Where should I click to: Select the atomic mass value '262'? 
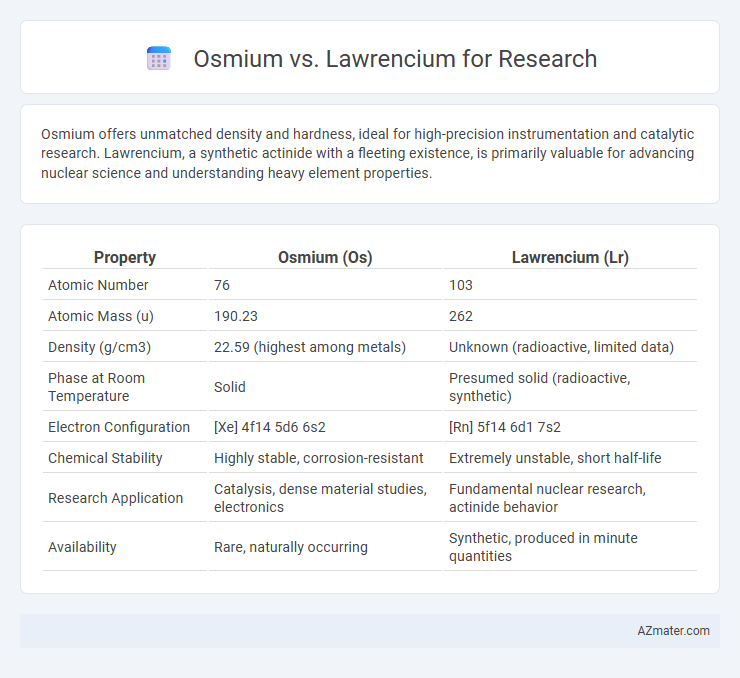click(x=461, y=316)
